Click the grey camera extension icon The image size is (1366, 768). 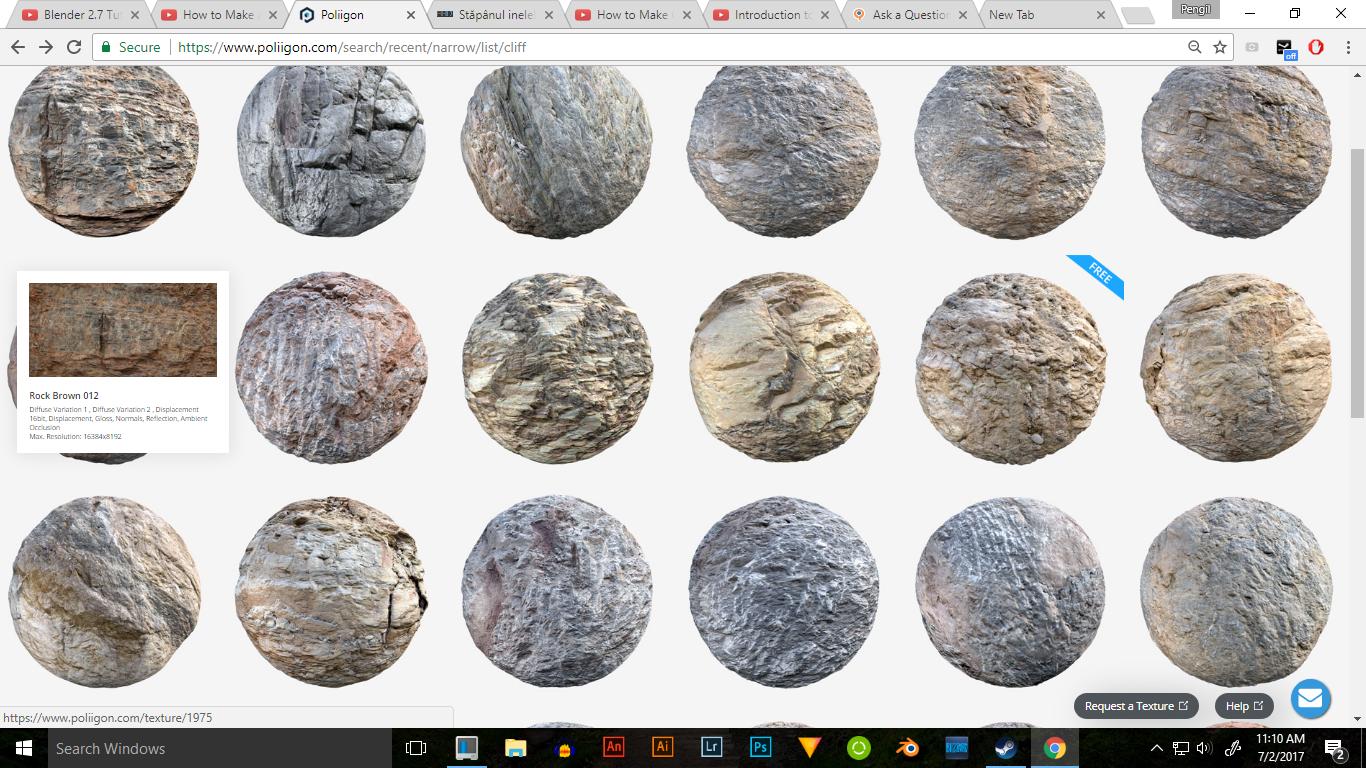point(1252,47)
